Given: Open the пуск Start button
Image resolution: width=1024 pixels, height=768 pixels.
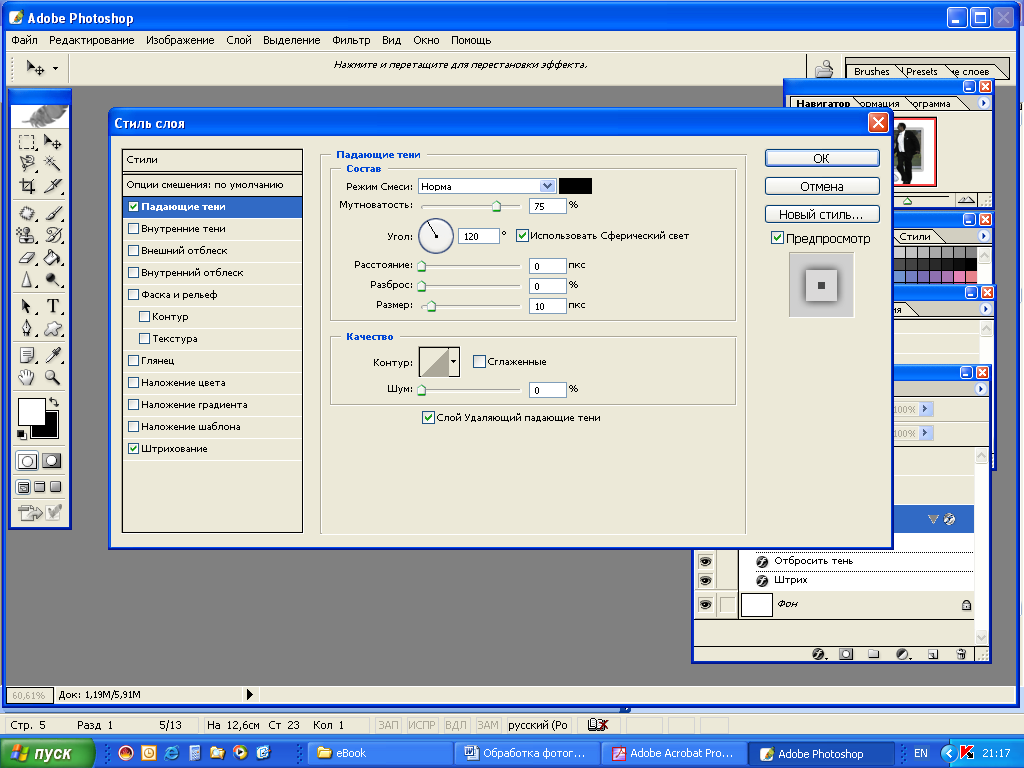Looking at the screenshot, I should [47, 753].
